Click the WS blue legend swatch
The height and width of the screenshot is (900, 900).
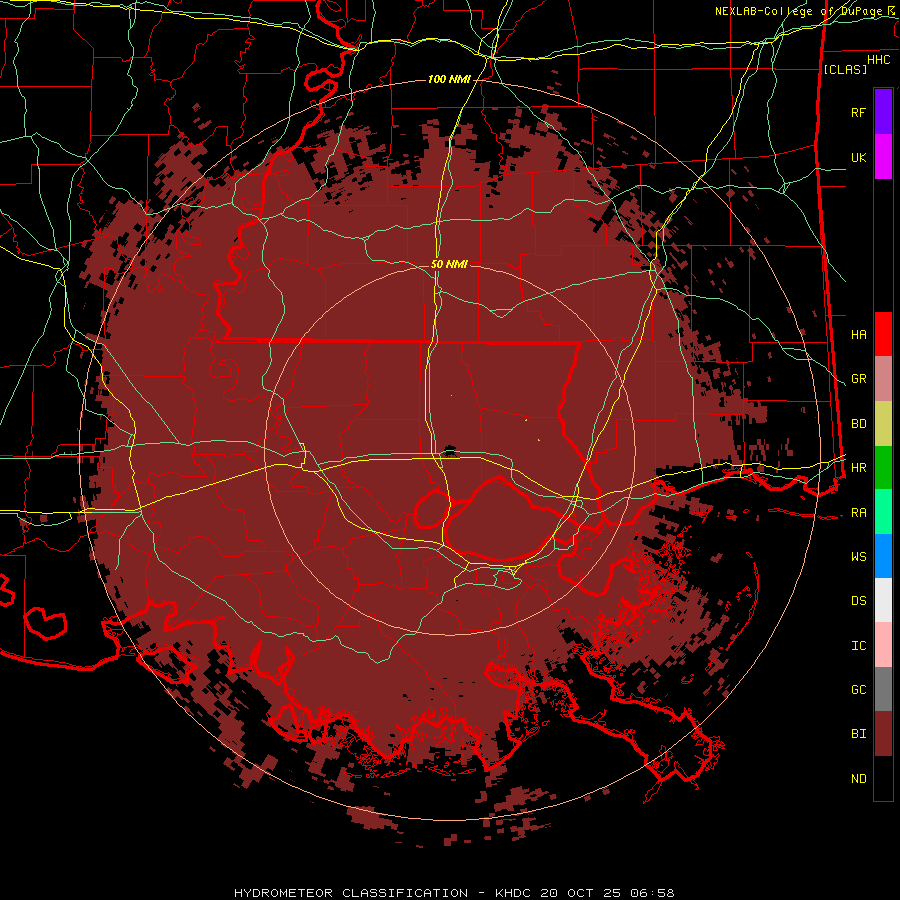883,556
